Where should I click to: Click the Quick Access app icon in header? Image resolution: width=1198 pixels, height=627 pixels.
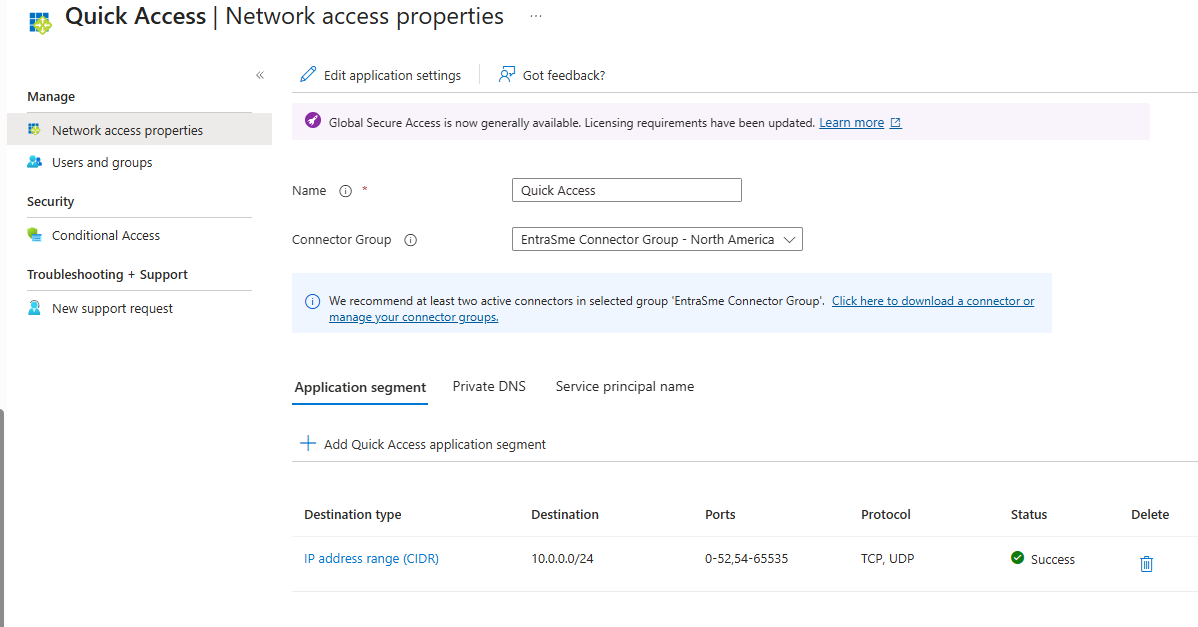(40, 23)
